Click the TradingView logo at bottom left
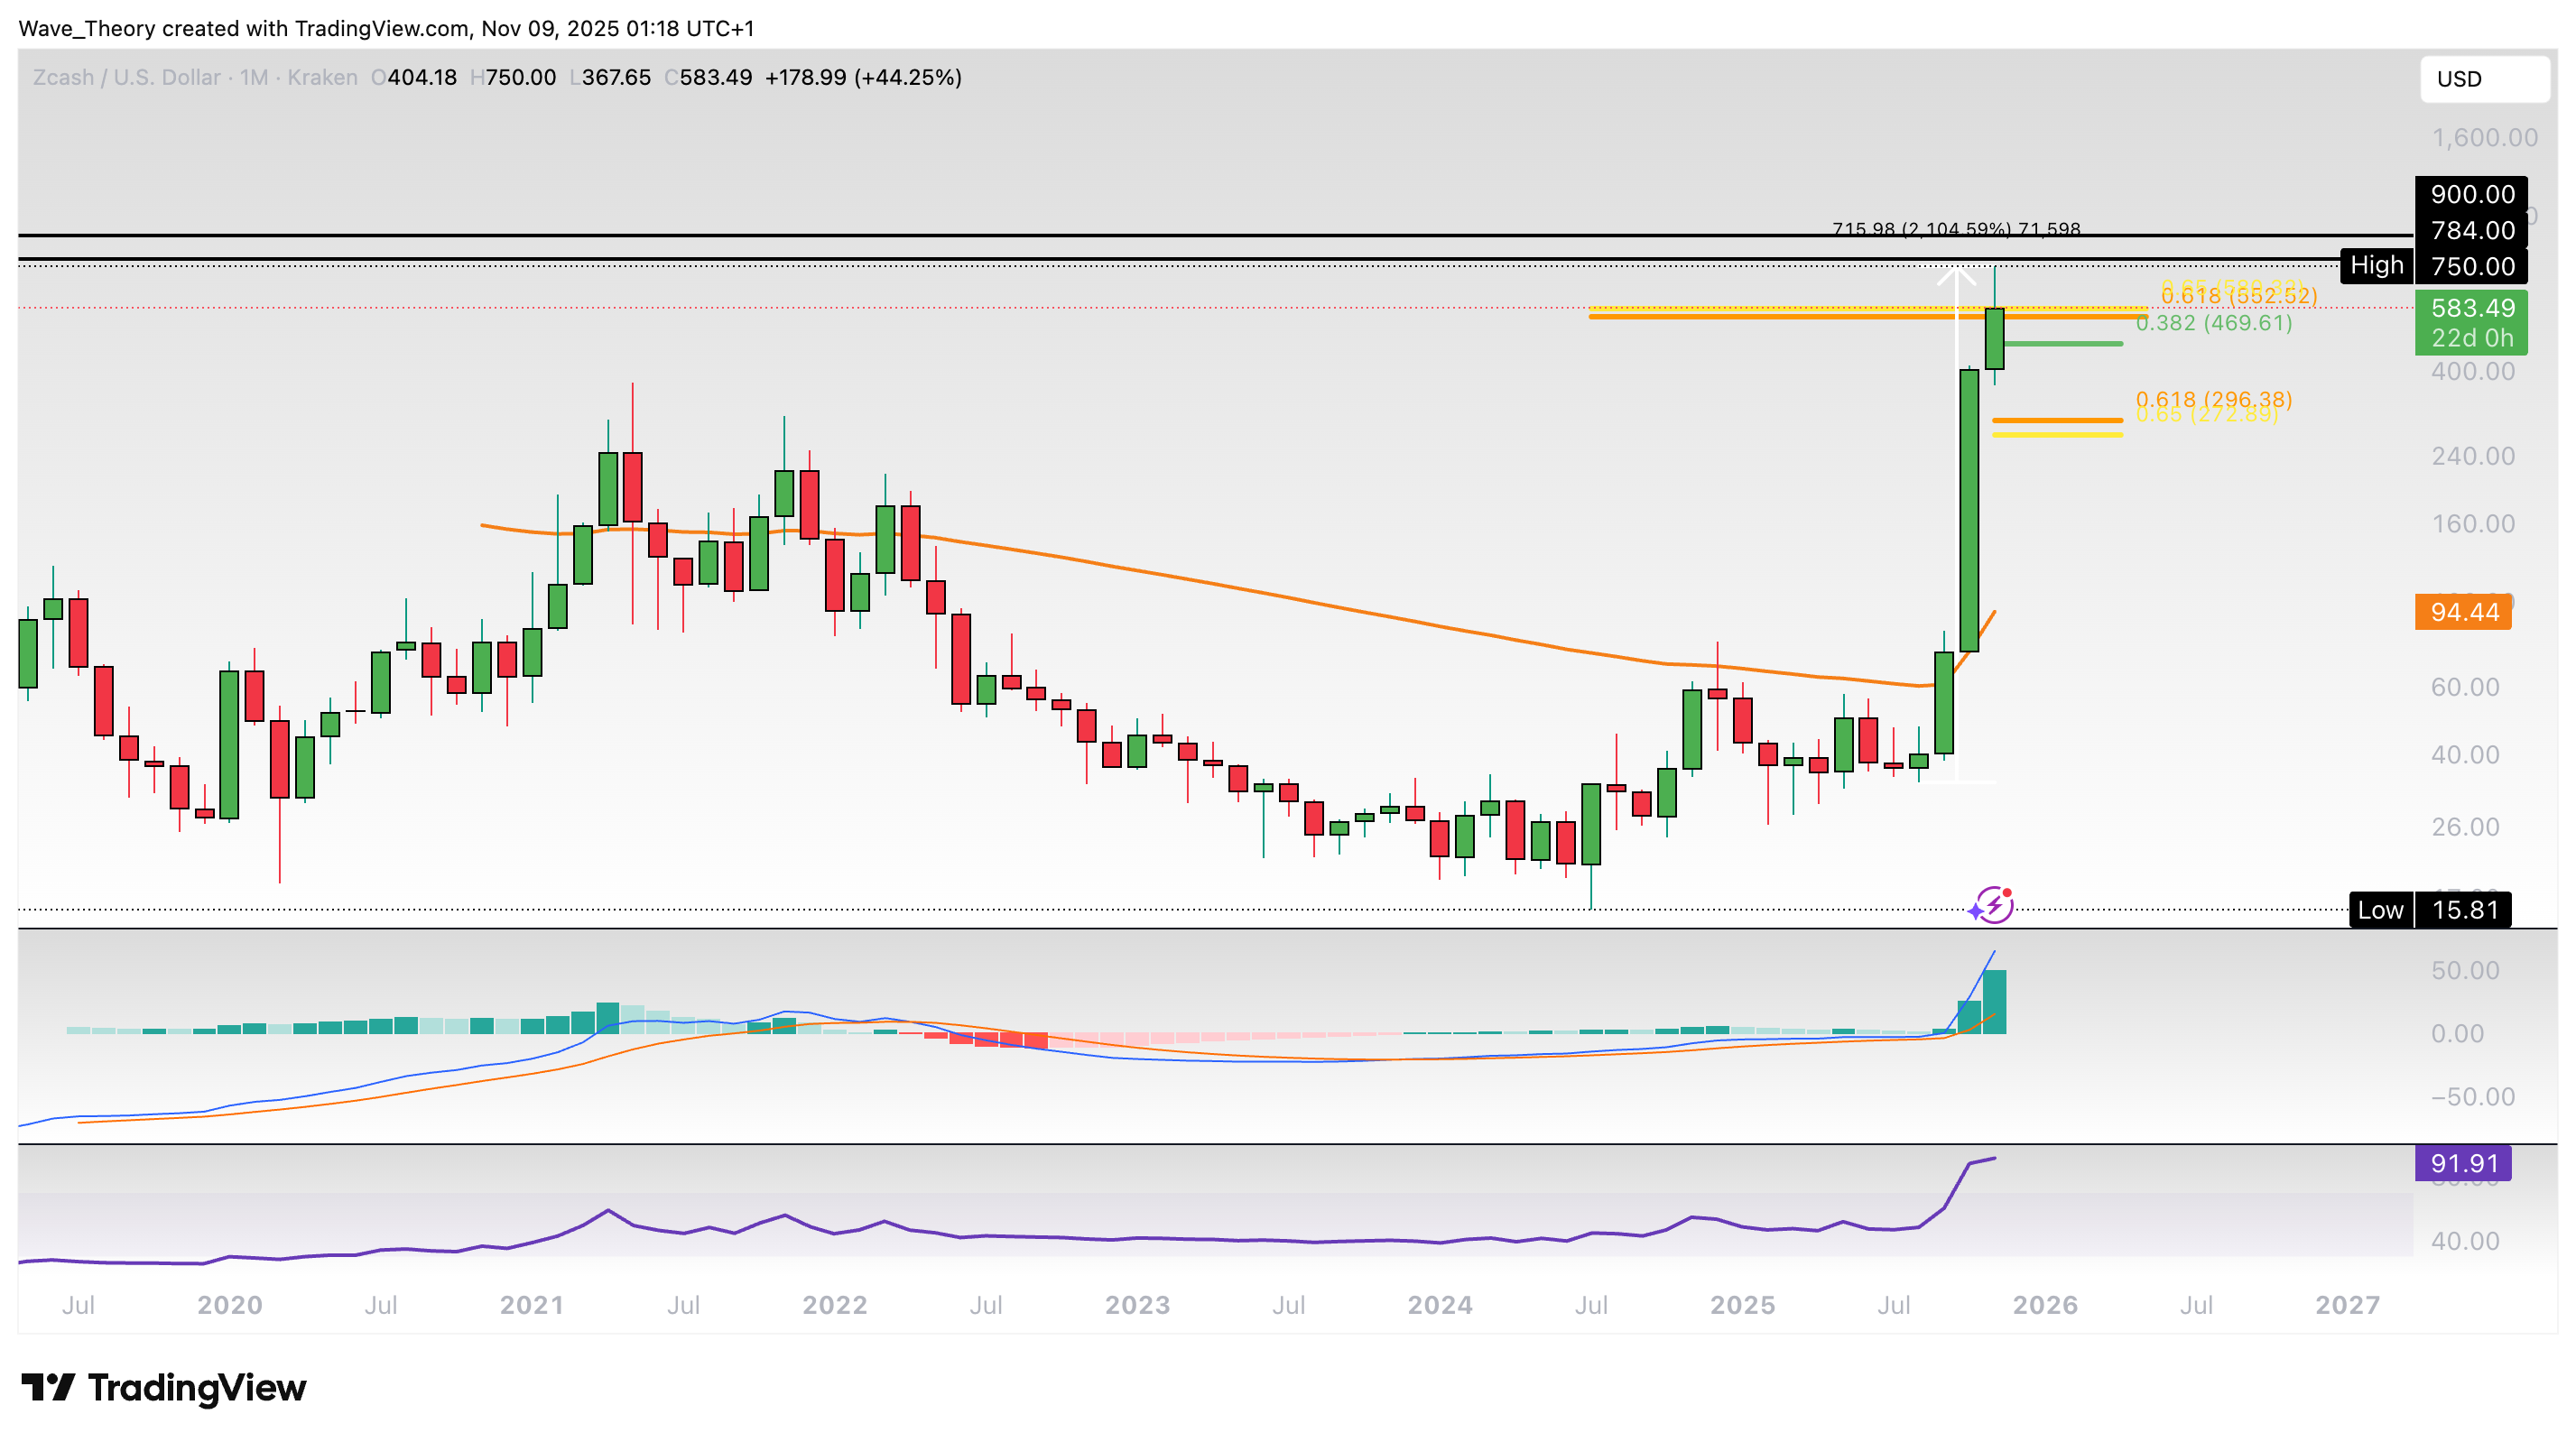The height and width of the screenshot is (1442, 2576). pos(165,1388)
